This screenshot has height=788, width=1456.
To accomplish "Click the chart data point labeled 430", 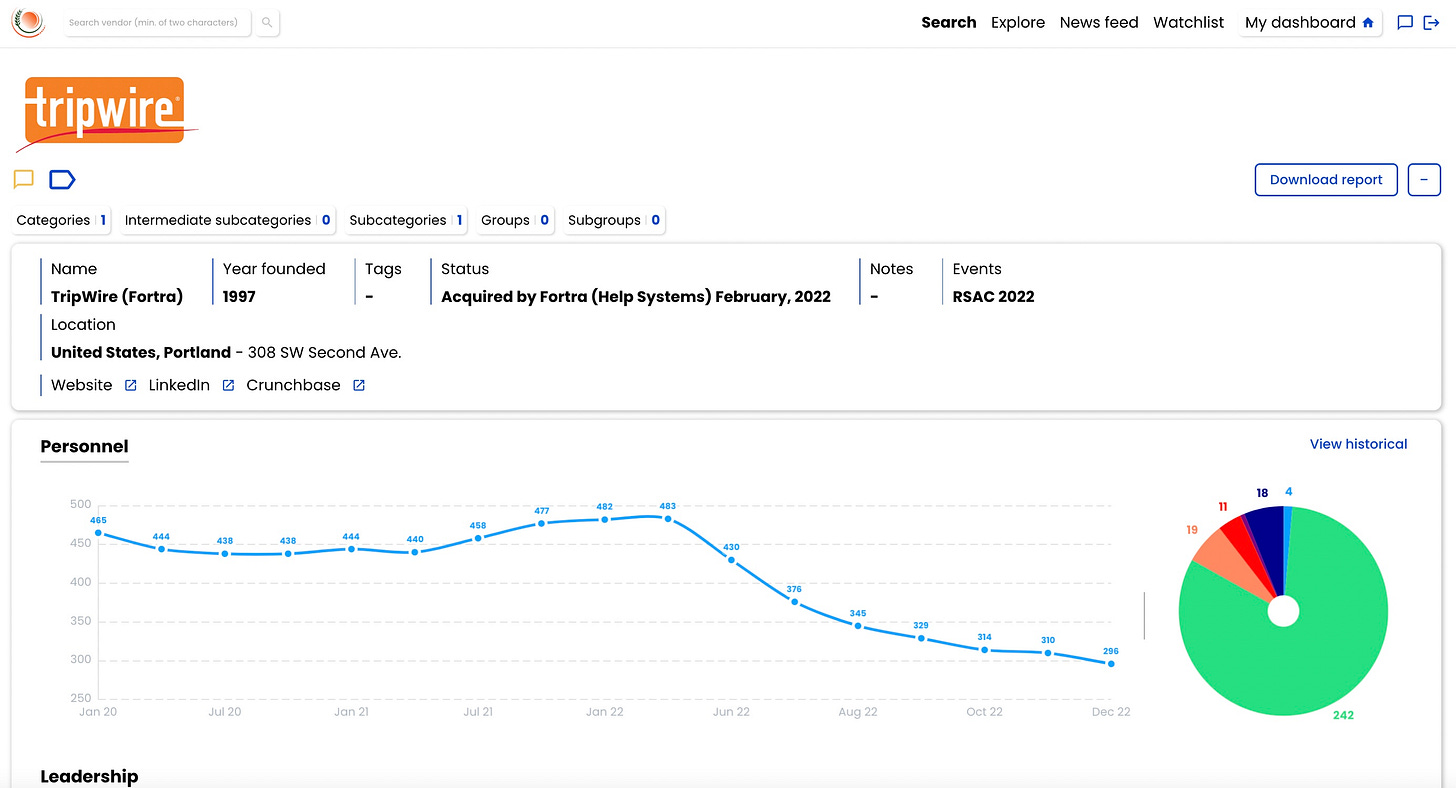I will pyautogui.click(x=731, y=560).
